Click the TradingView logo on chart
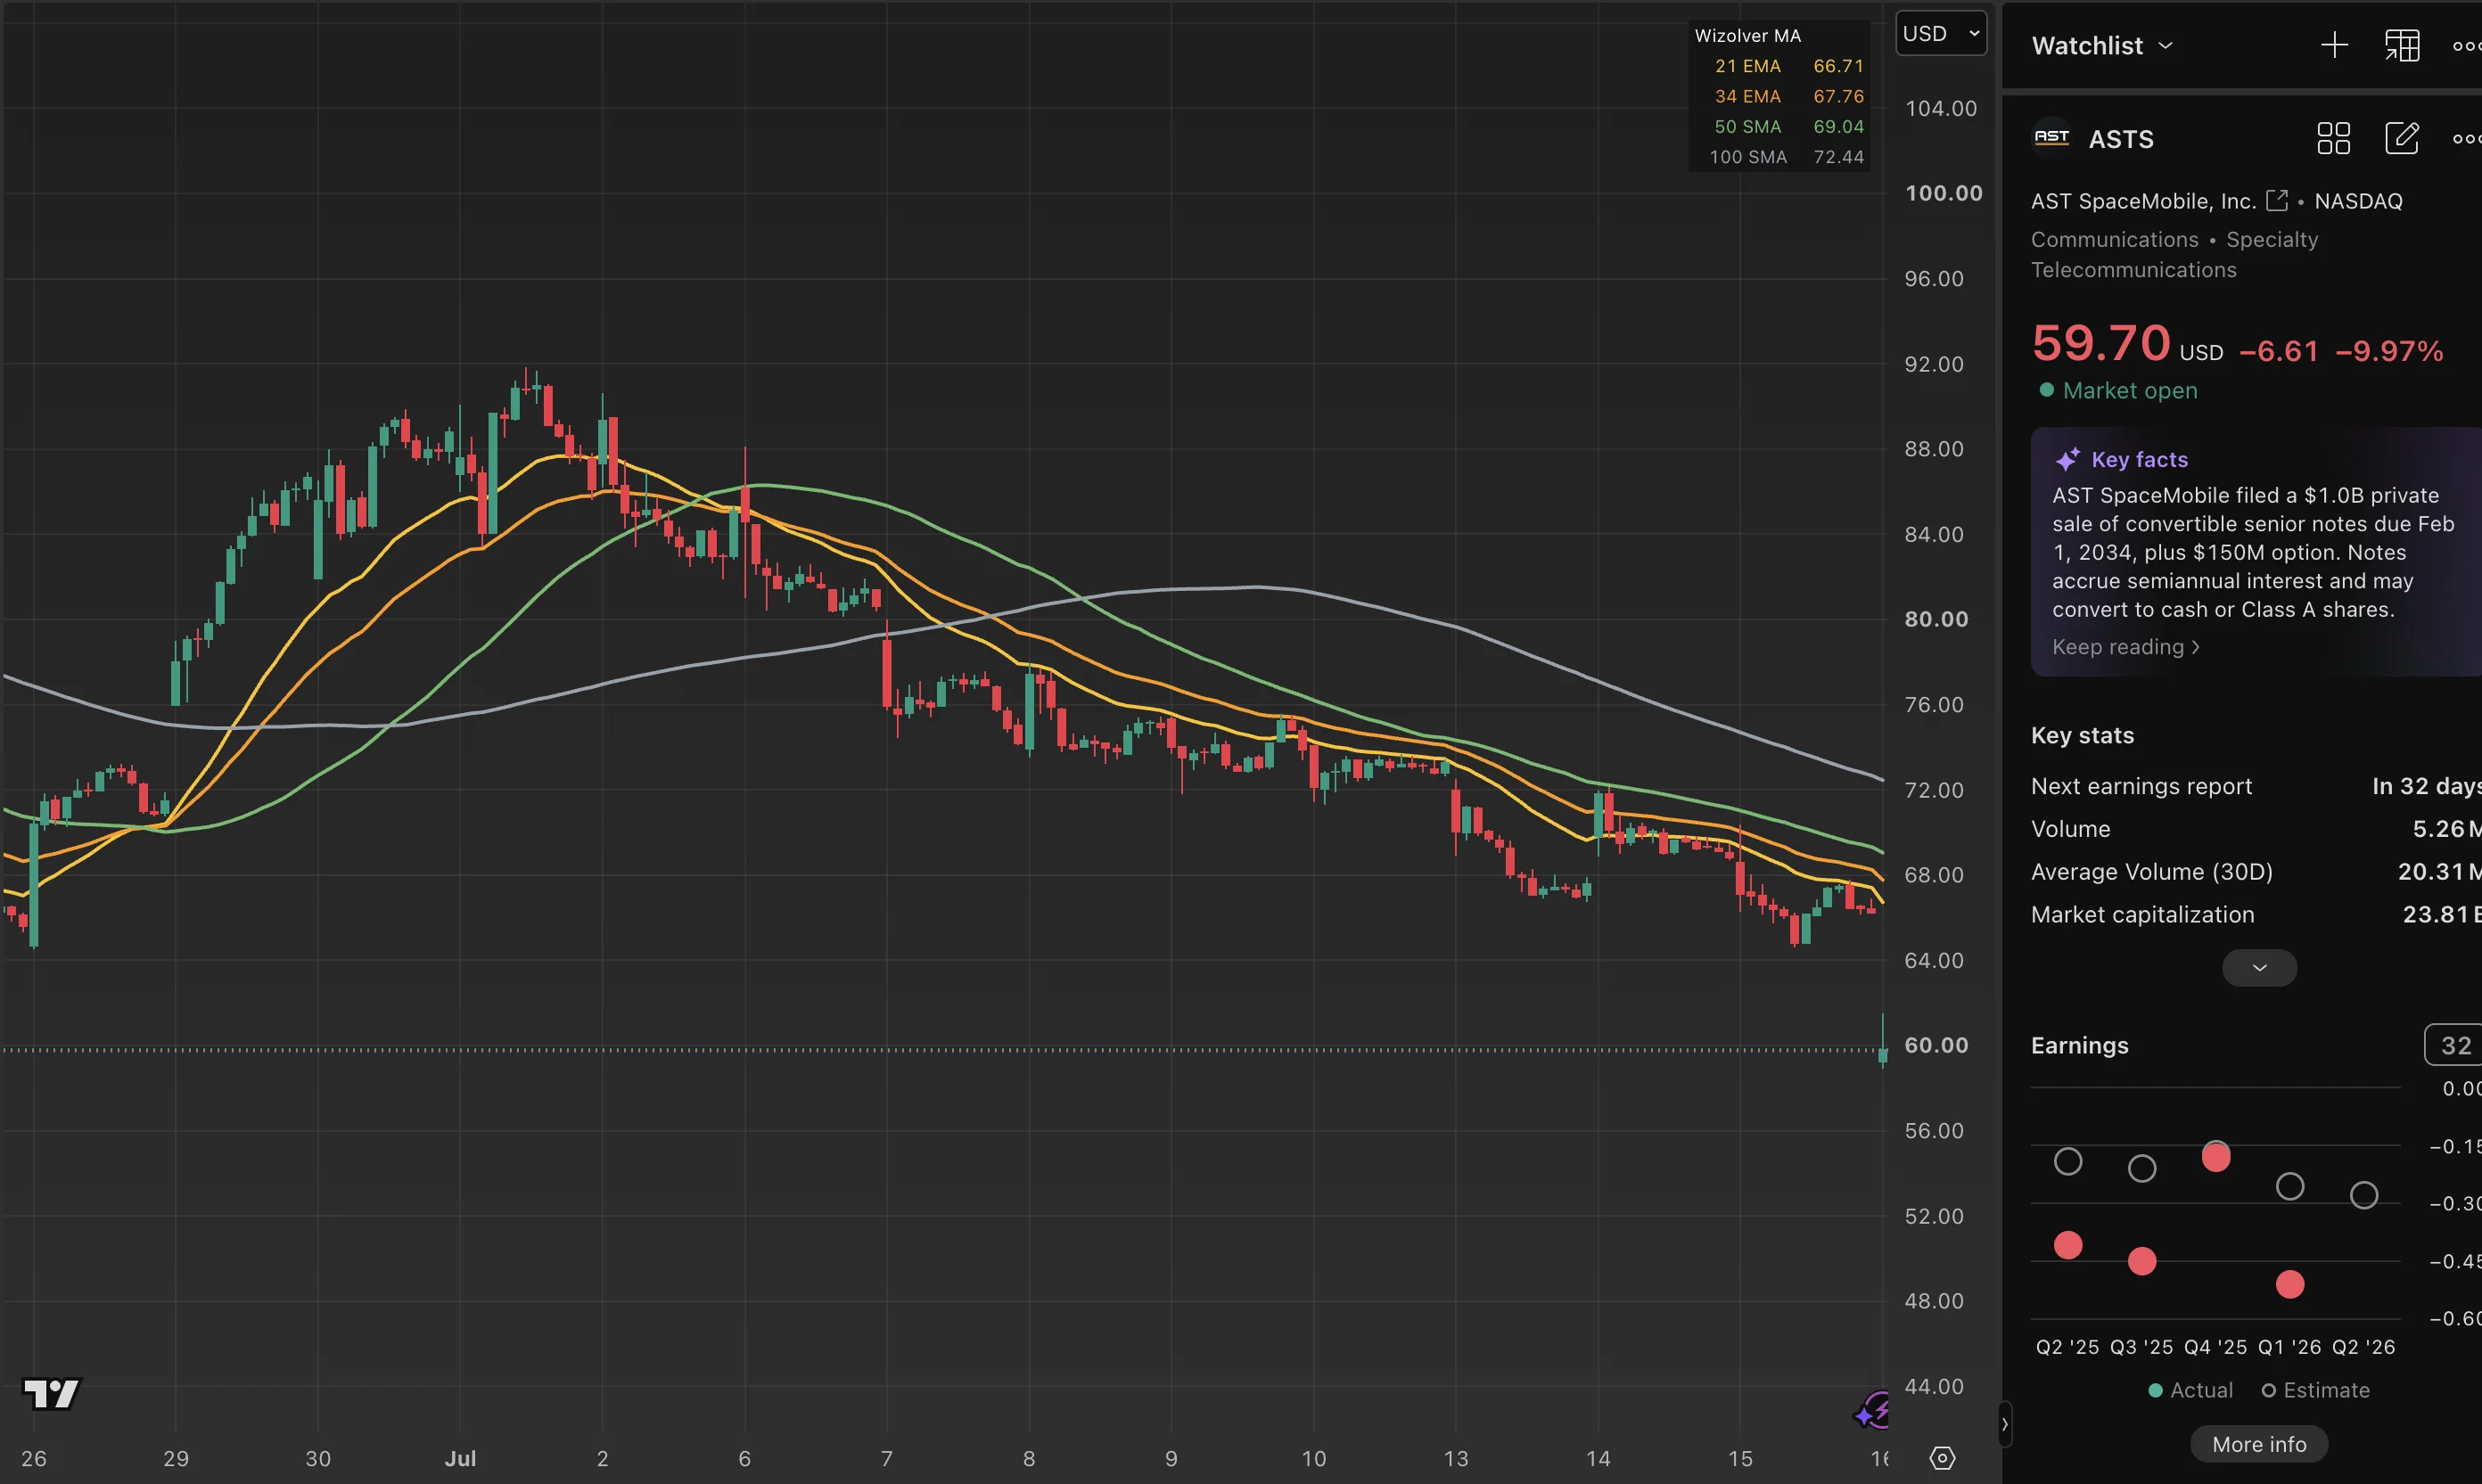Image resolution: width=2482 pixels, height=1484 pixels. 51,1393
